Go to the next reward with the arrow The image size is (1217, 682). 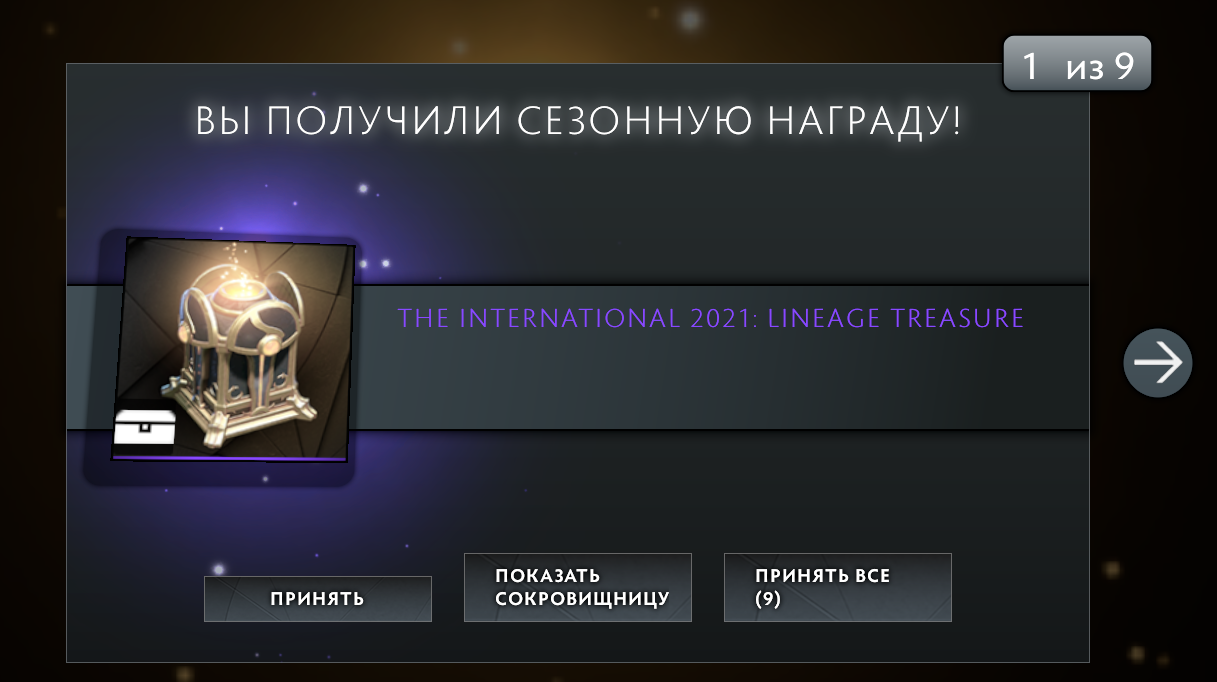coord(1158,363)
